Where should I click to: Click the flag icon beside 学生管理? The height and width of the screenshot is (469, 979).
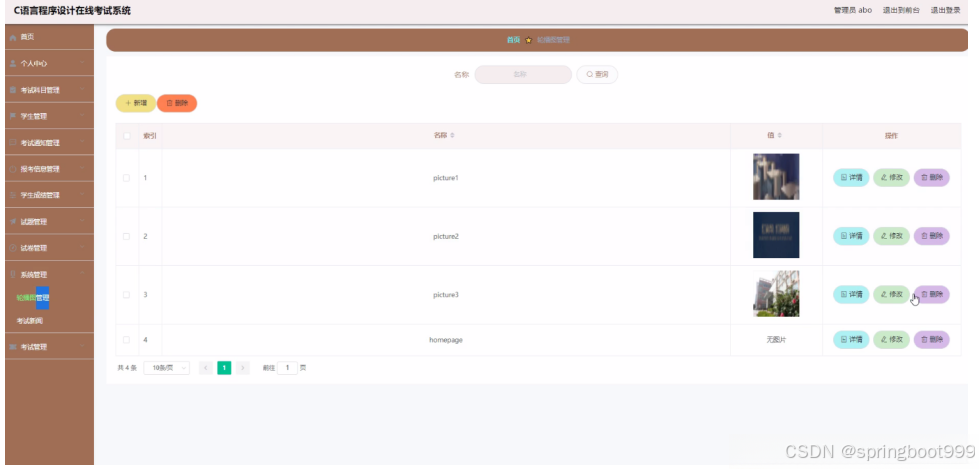pyautogui.click(x=12, y=117)
